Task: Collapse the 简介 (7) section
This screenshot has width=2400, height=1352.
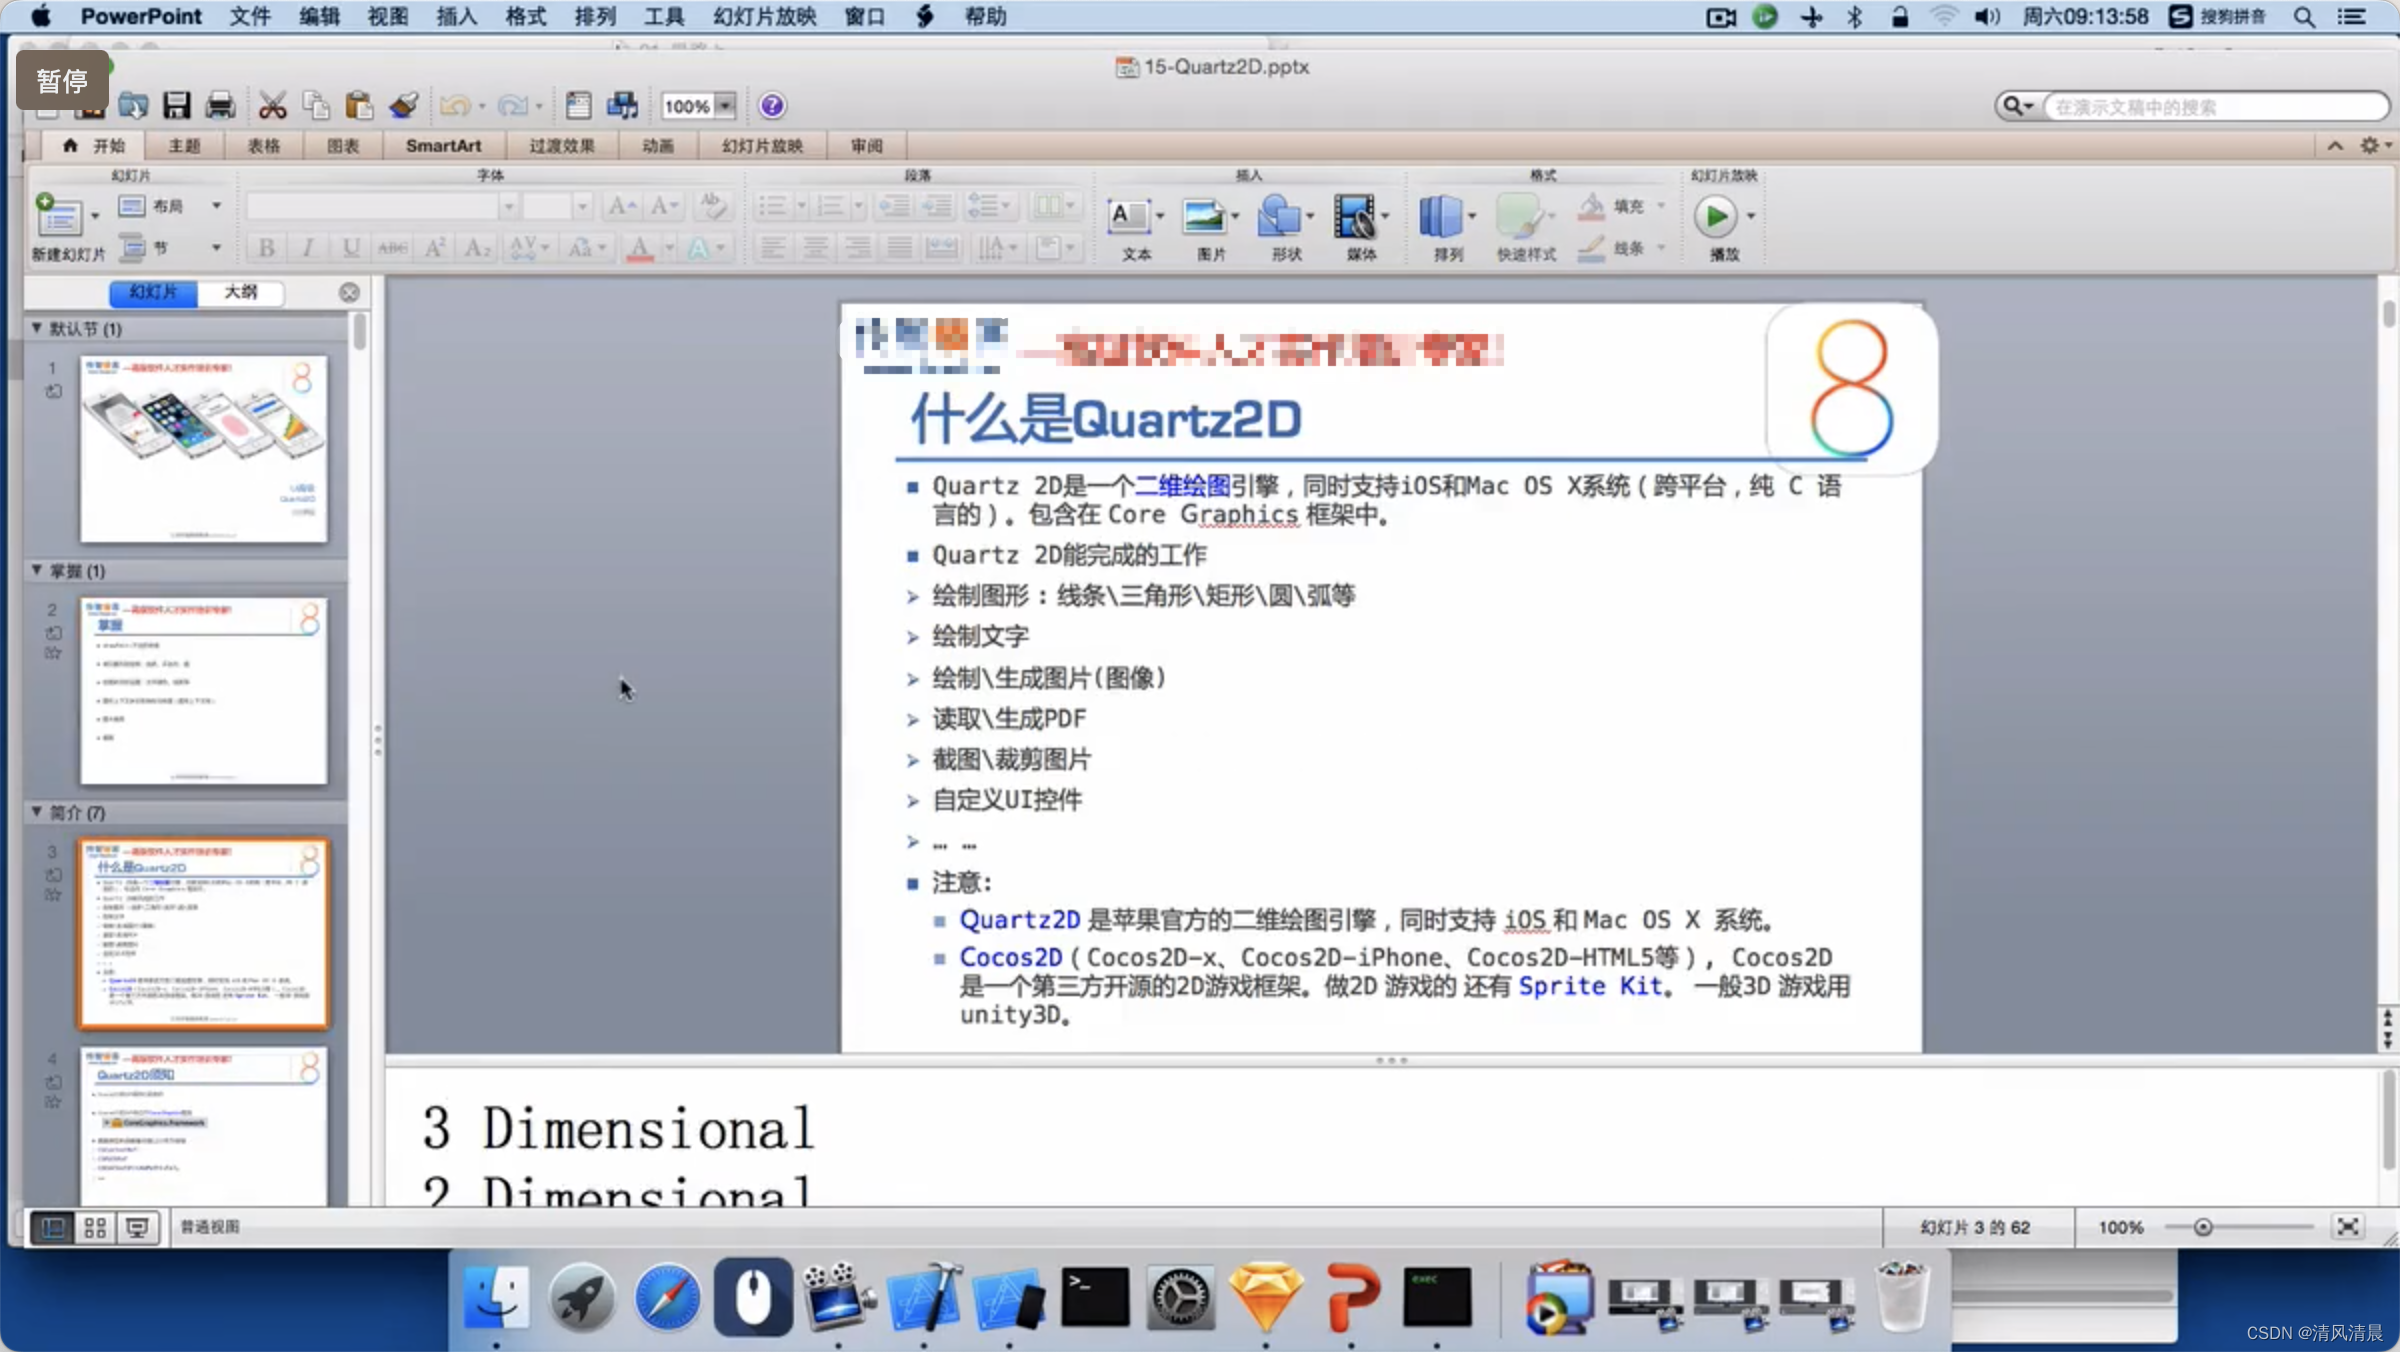Action: 37,812
